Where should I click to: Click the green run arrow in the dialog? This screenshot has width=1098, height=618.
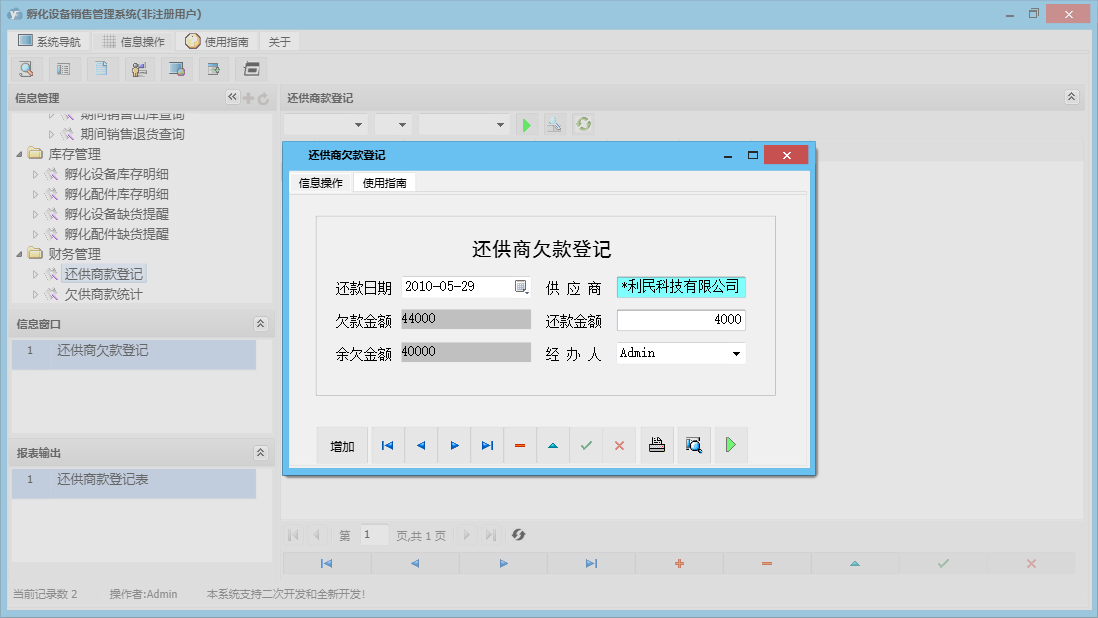[x=730, y=445]
